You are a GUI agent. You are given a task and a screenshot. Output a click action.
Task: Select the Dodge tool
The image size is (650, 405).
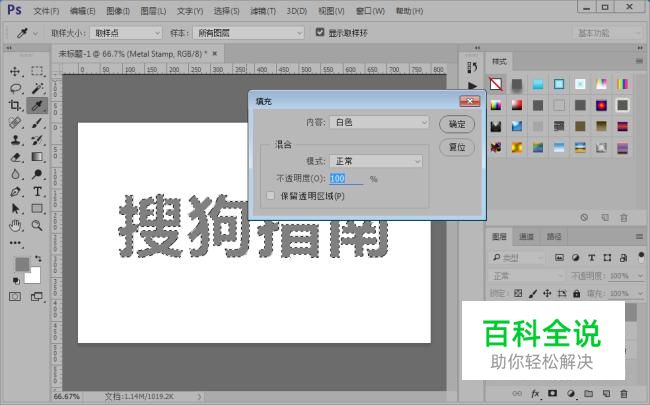point(37,174)
